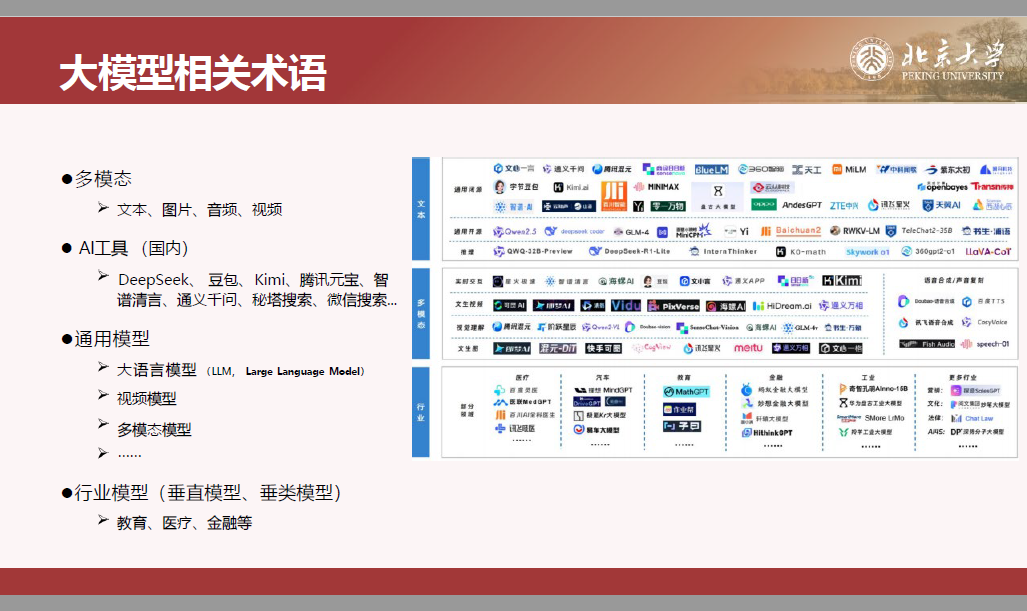
Task: Click the green OPPO logo
Action: tap(764, 205)
